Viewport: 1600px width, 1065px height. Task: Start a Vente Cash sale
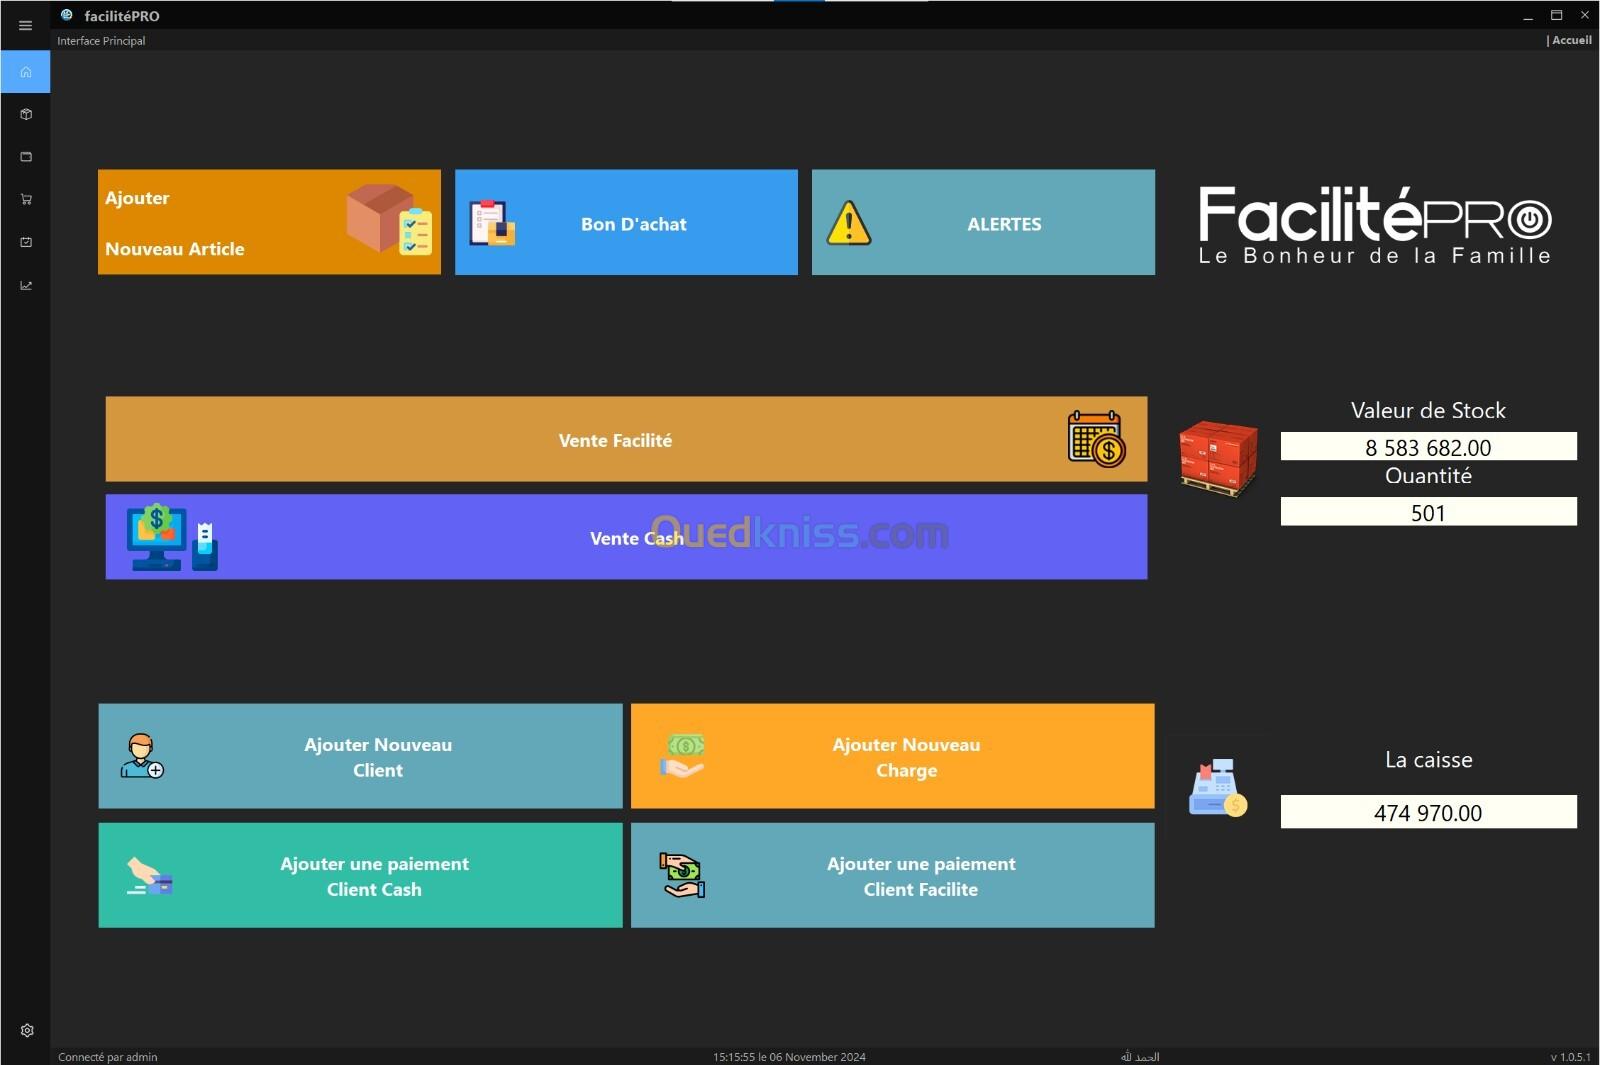click(x=626, y=537)
